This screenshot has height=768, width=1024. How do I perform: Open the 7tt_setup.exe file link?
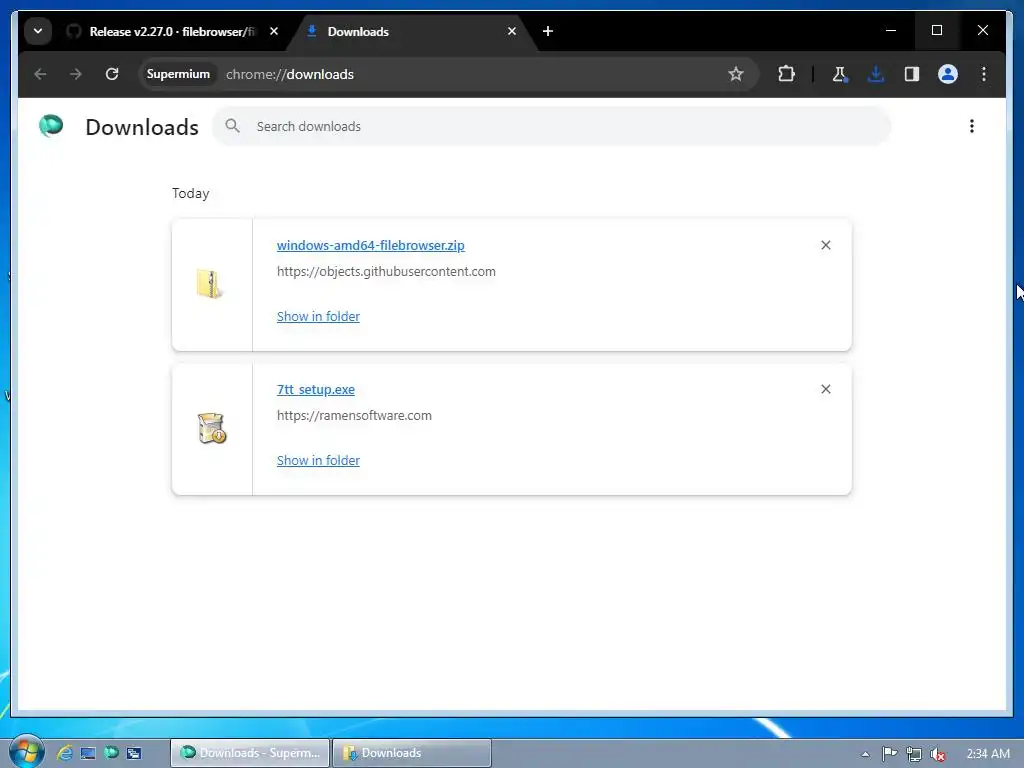click(315, 390)
